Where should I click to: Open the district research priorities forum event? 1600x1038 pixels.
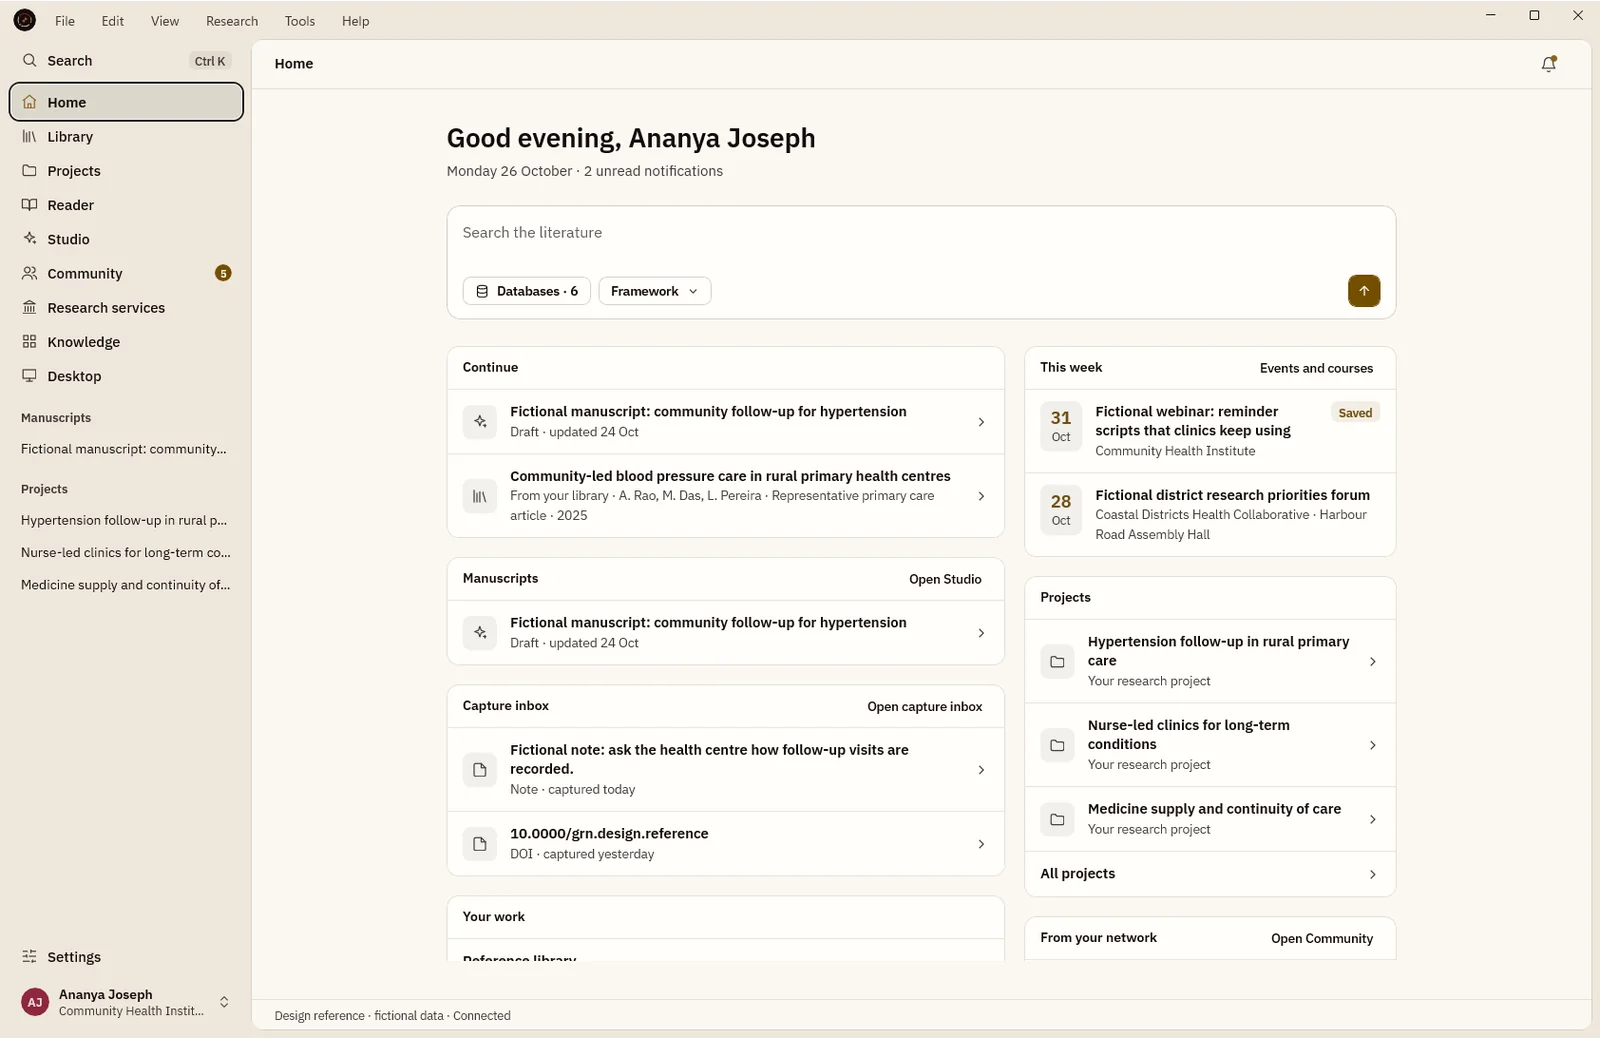[x=1210, y=514]
